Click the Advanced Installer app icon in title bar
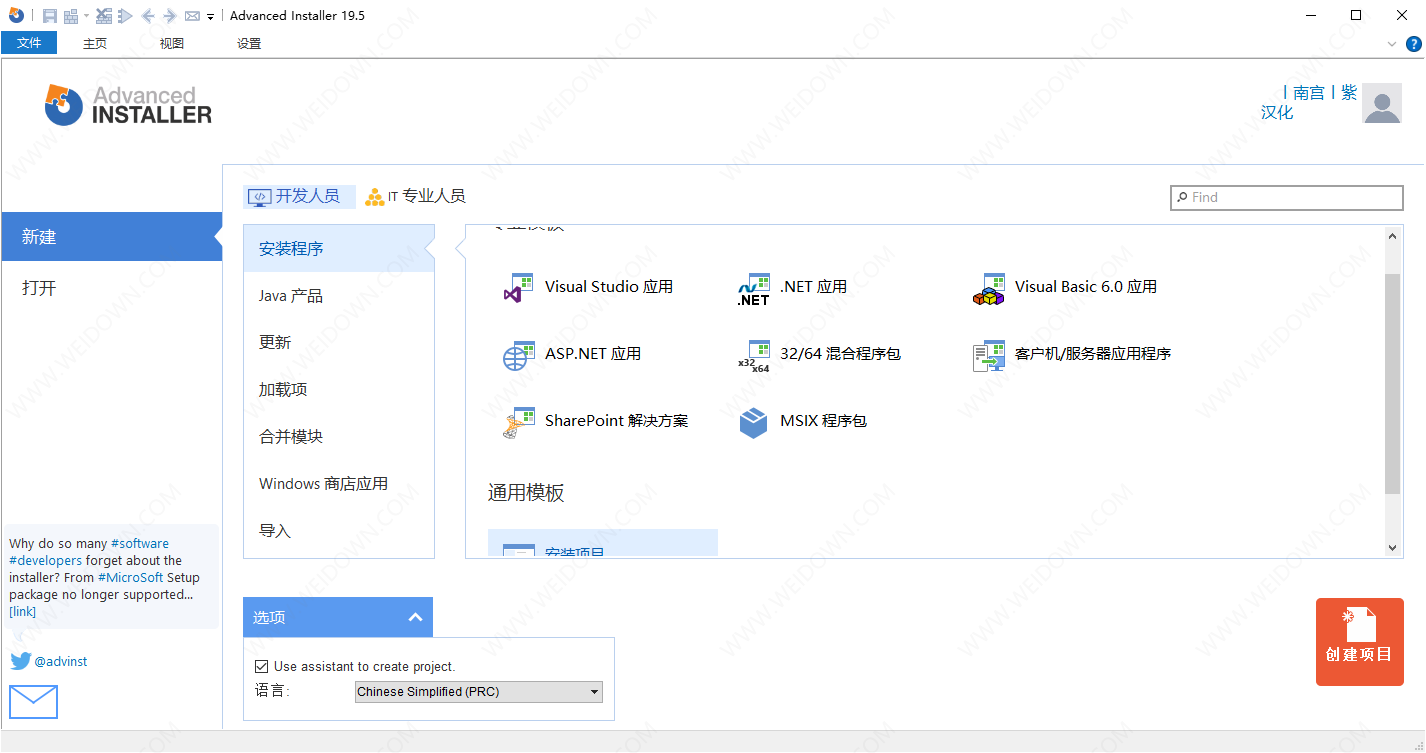 (16, 15)
